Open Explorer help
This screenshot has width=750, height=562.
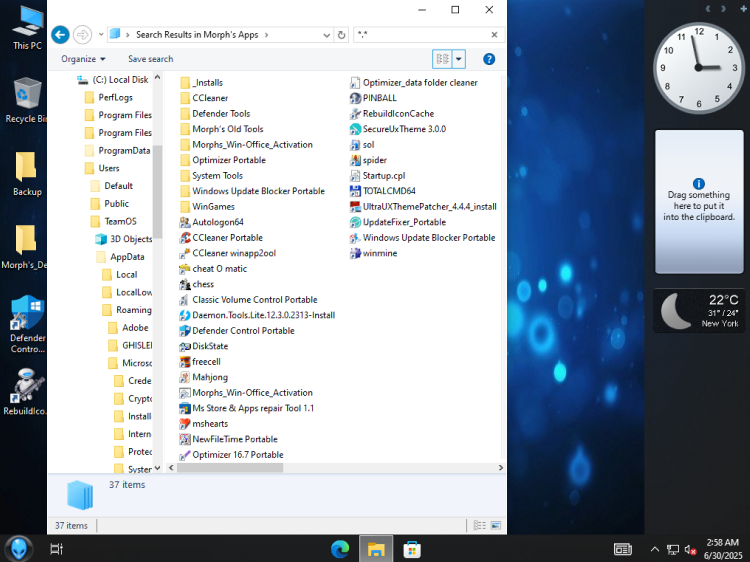pos(489,59)
